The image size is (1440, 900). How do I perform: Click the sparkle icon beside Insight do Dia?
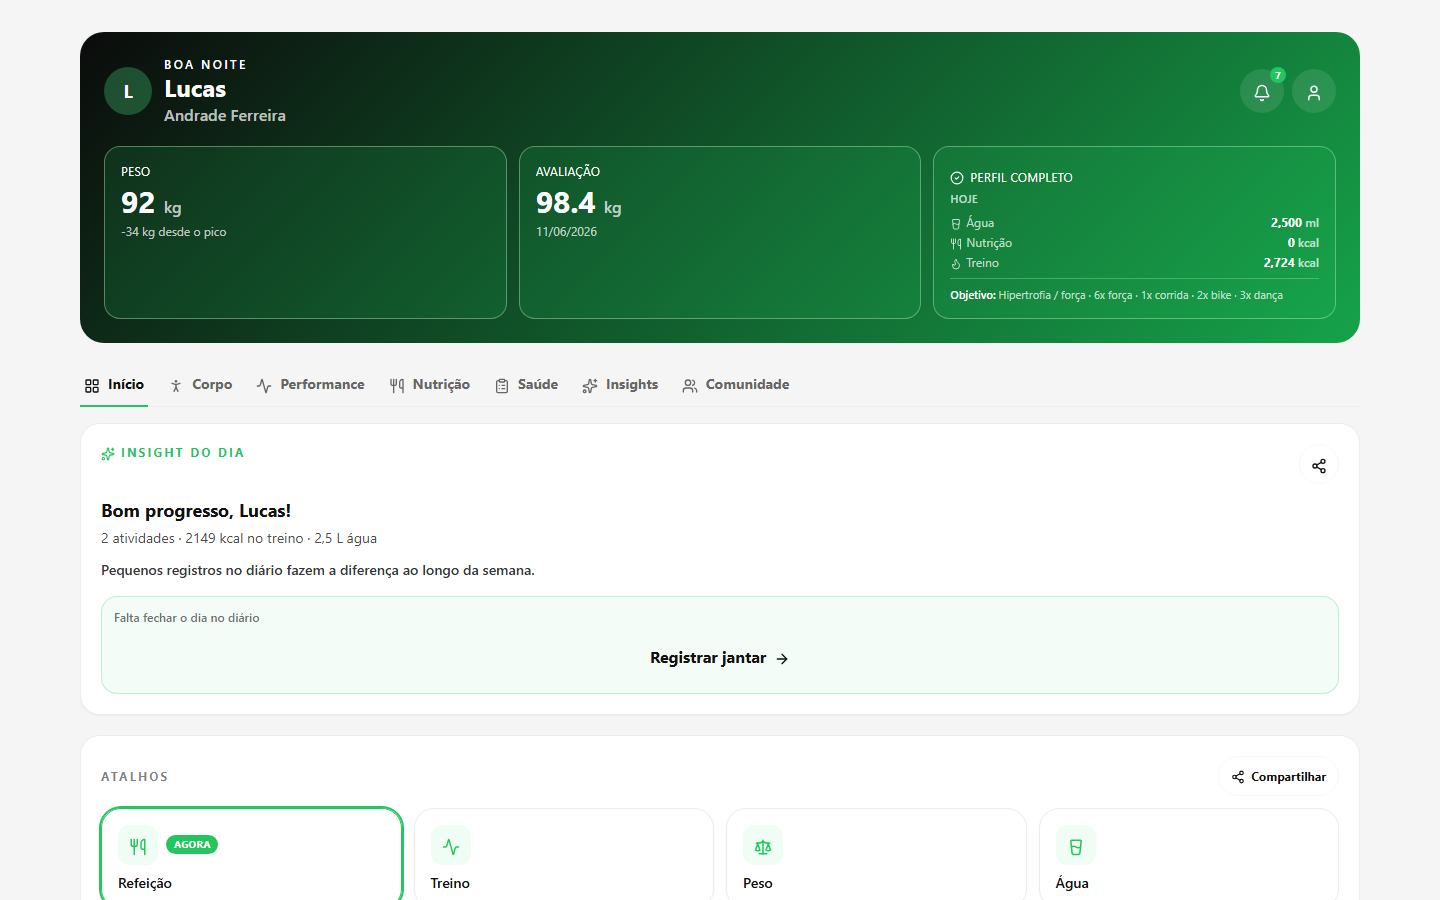[108, 454]
